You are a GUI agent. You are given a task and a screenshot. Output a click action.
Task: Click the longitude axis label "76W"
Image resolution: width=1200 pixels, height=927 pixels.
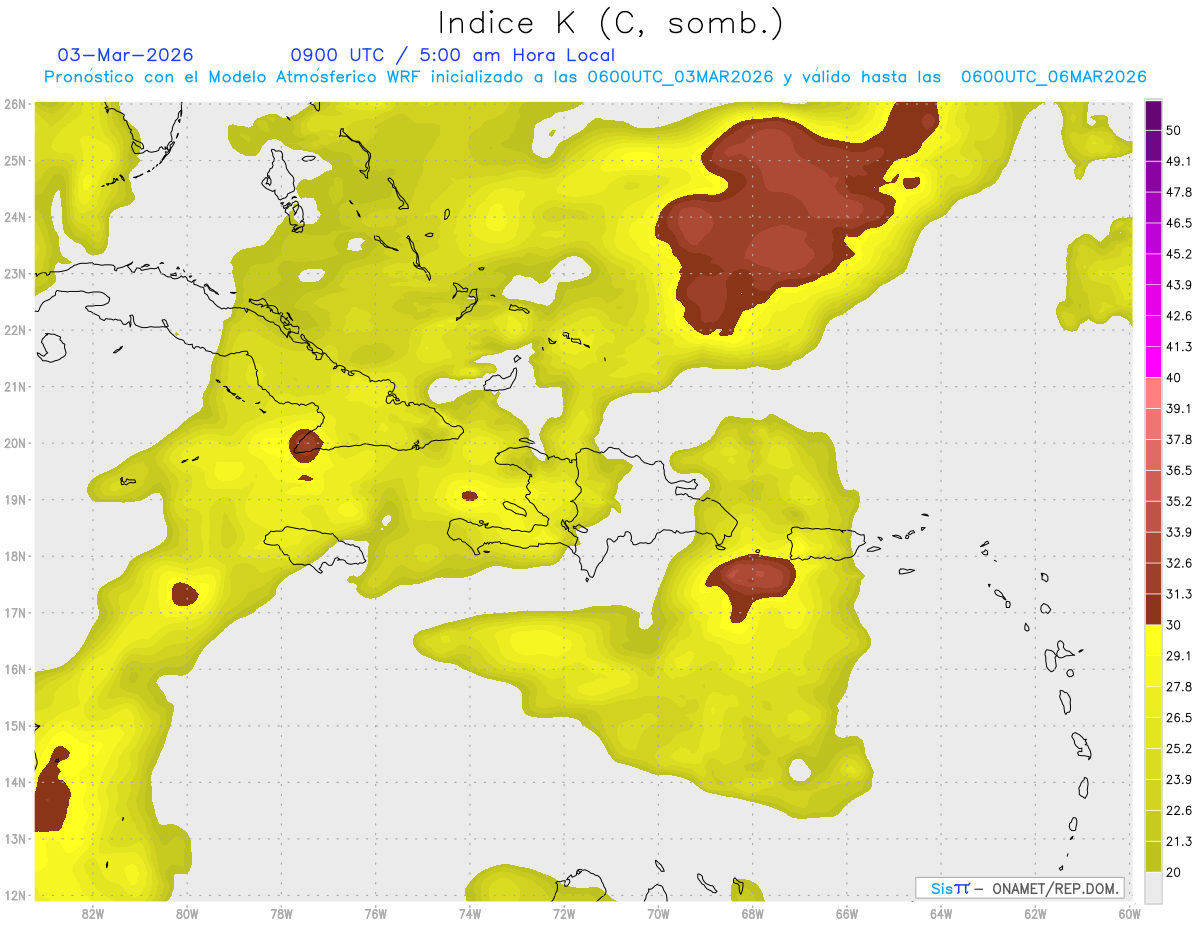click(x=375, y=913)
